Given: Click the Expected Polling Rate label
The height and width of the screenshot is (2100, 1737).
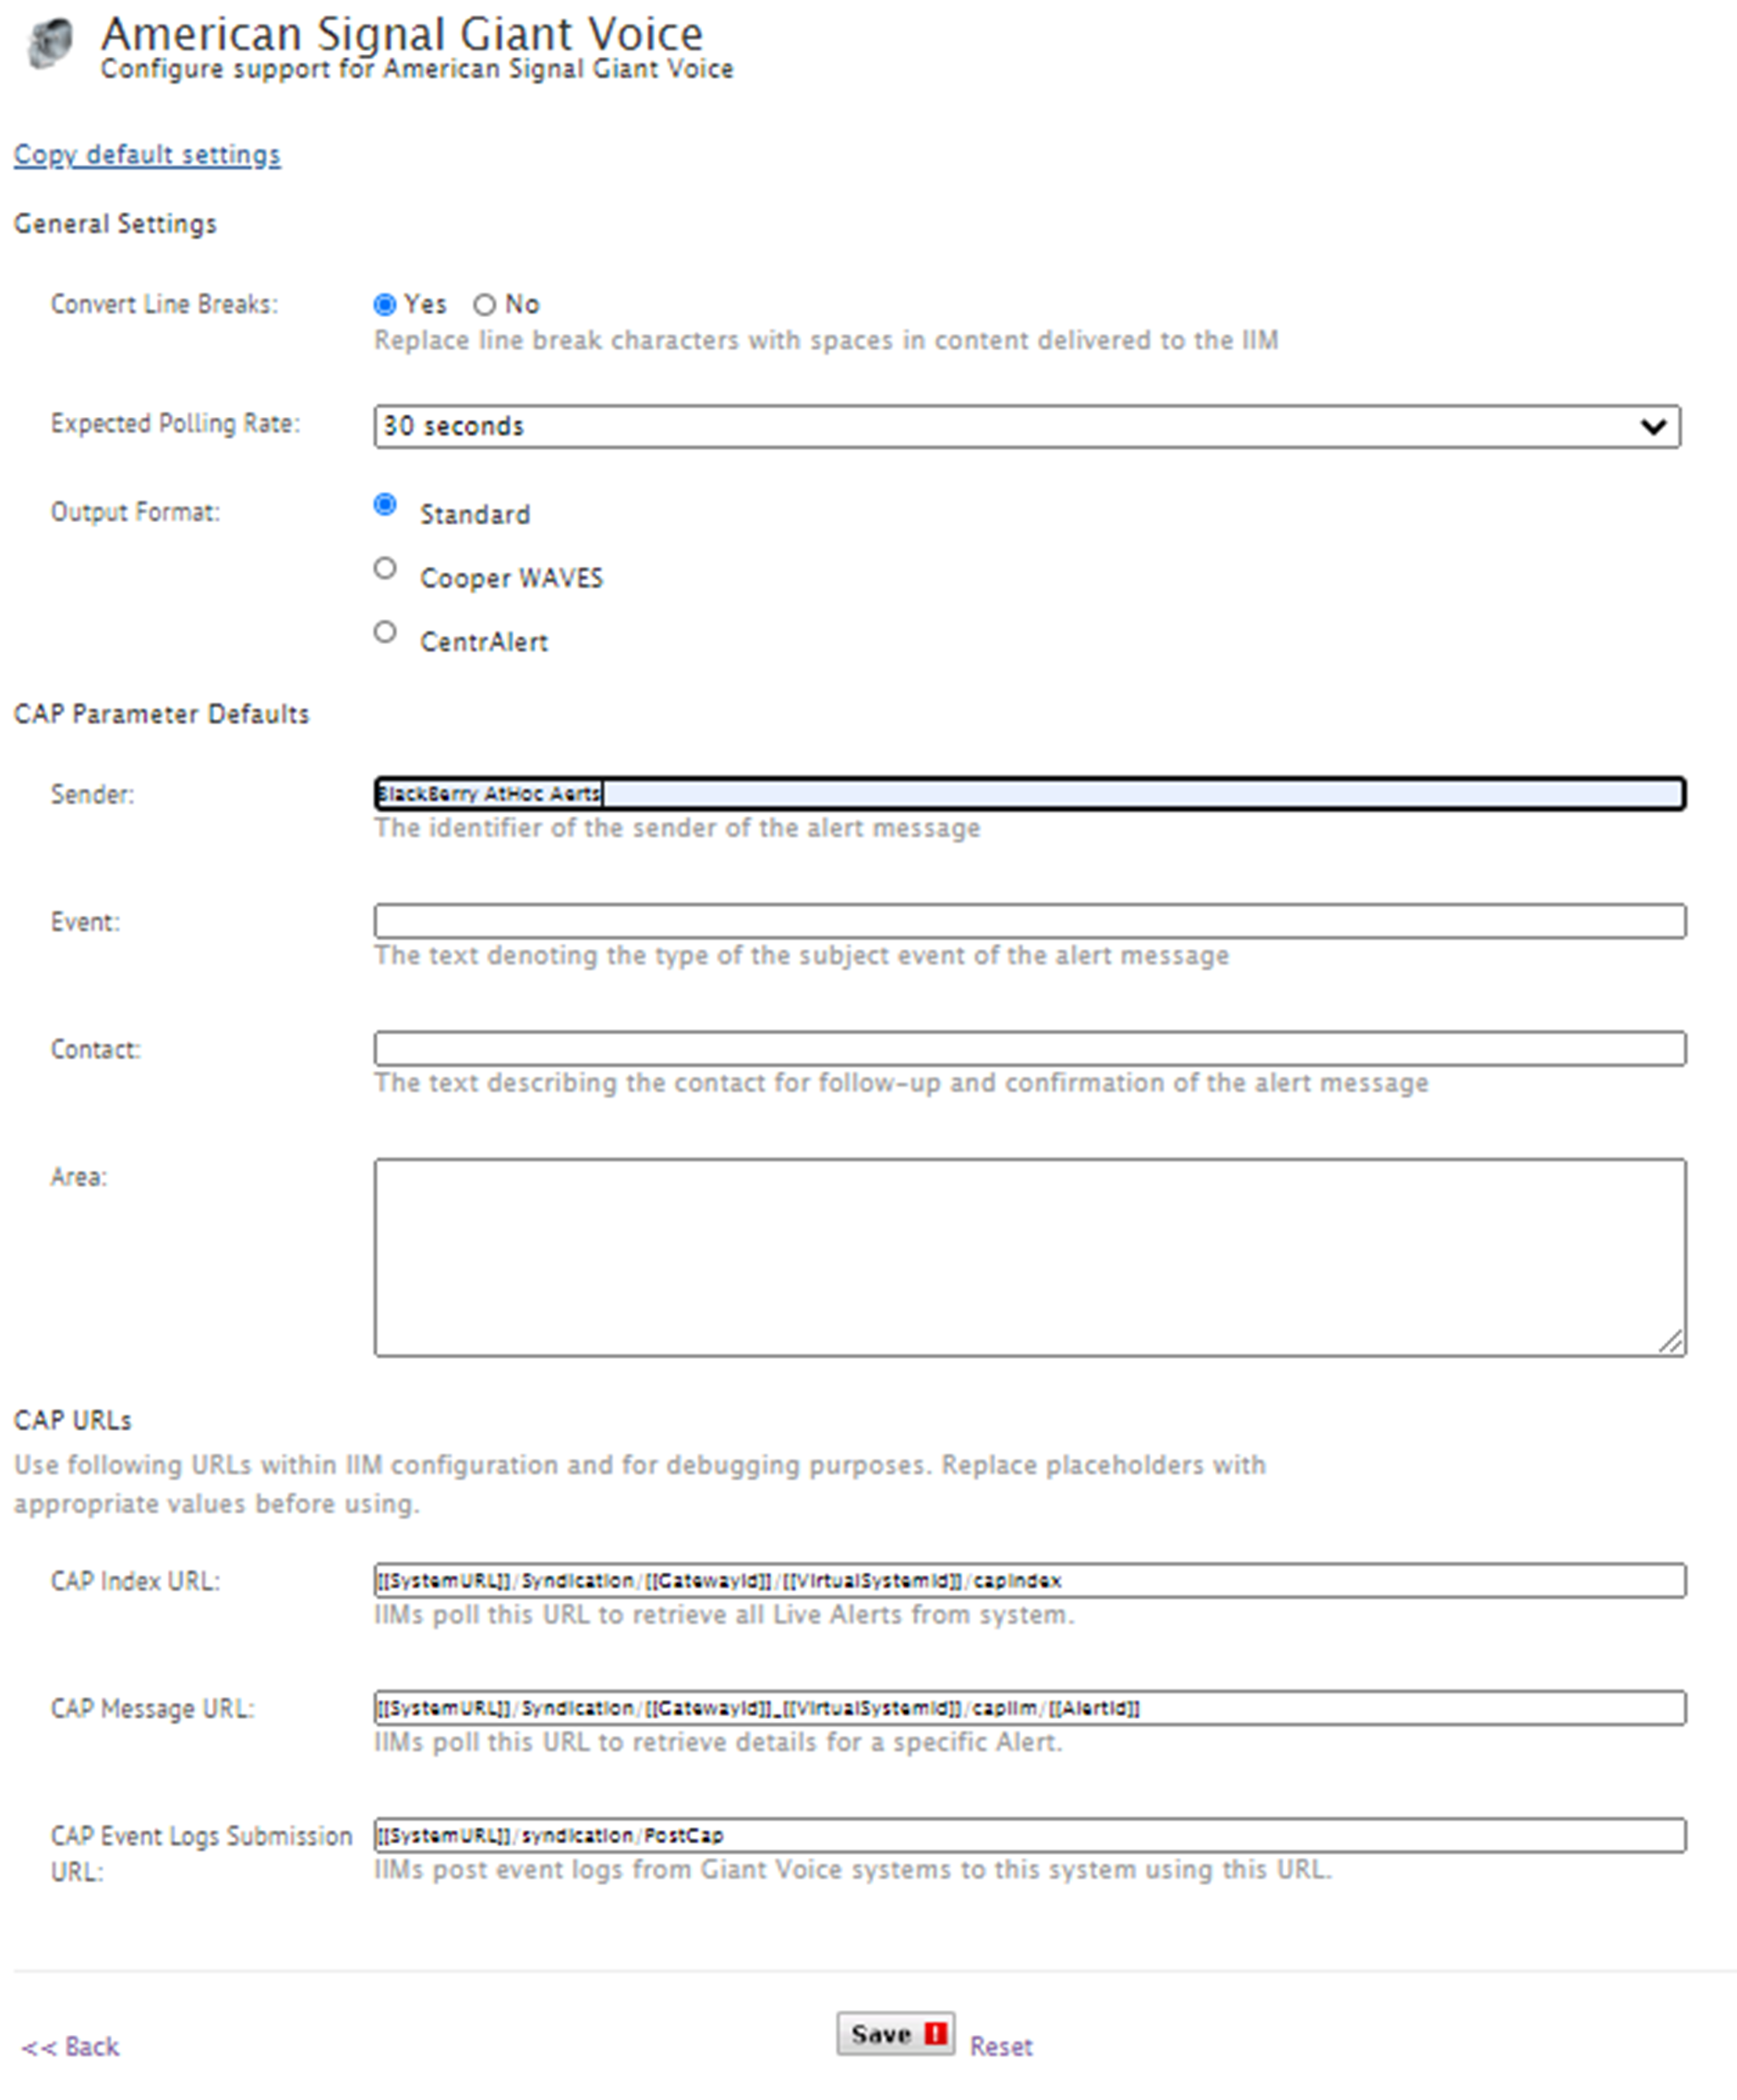Looking at the screenshot, I should pyautogui.click(x=176, y=424).
